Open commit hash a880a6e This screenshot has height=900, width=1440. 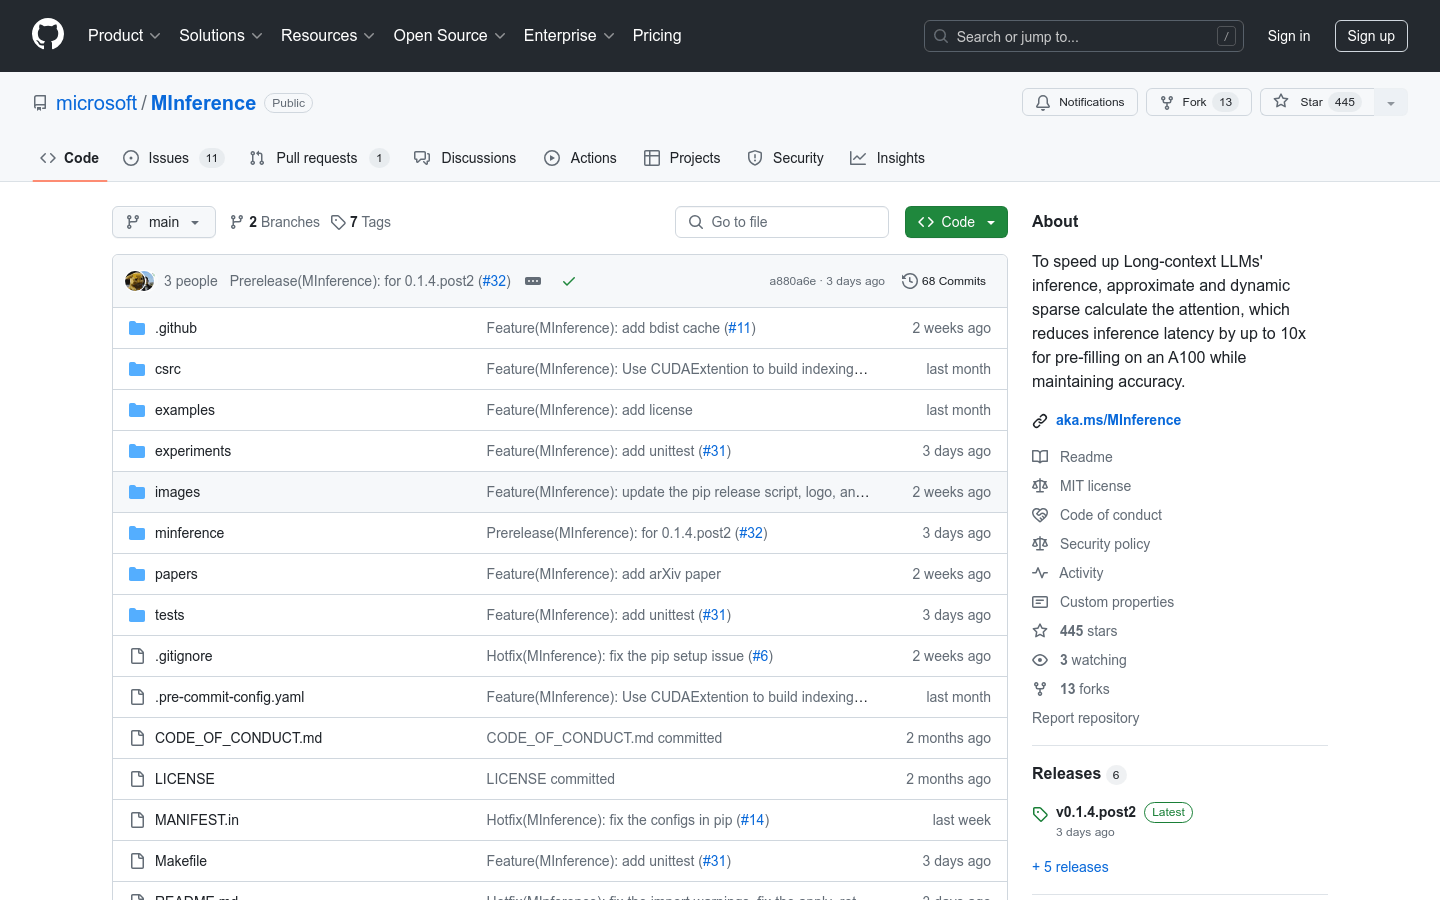point(792,281)
